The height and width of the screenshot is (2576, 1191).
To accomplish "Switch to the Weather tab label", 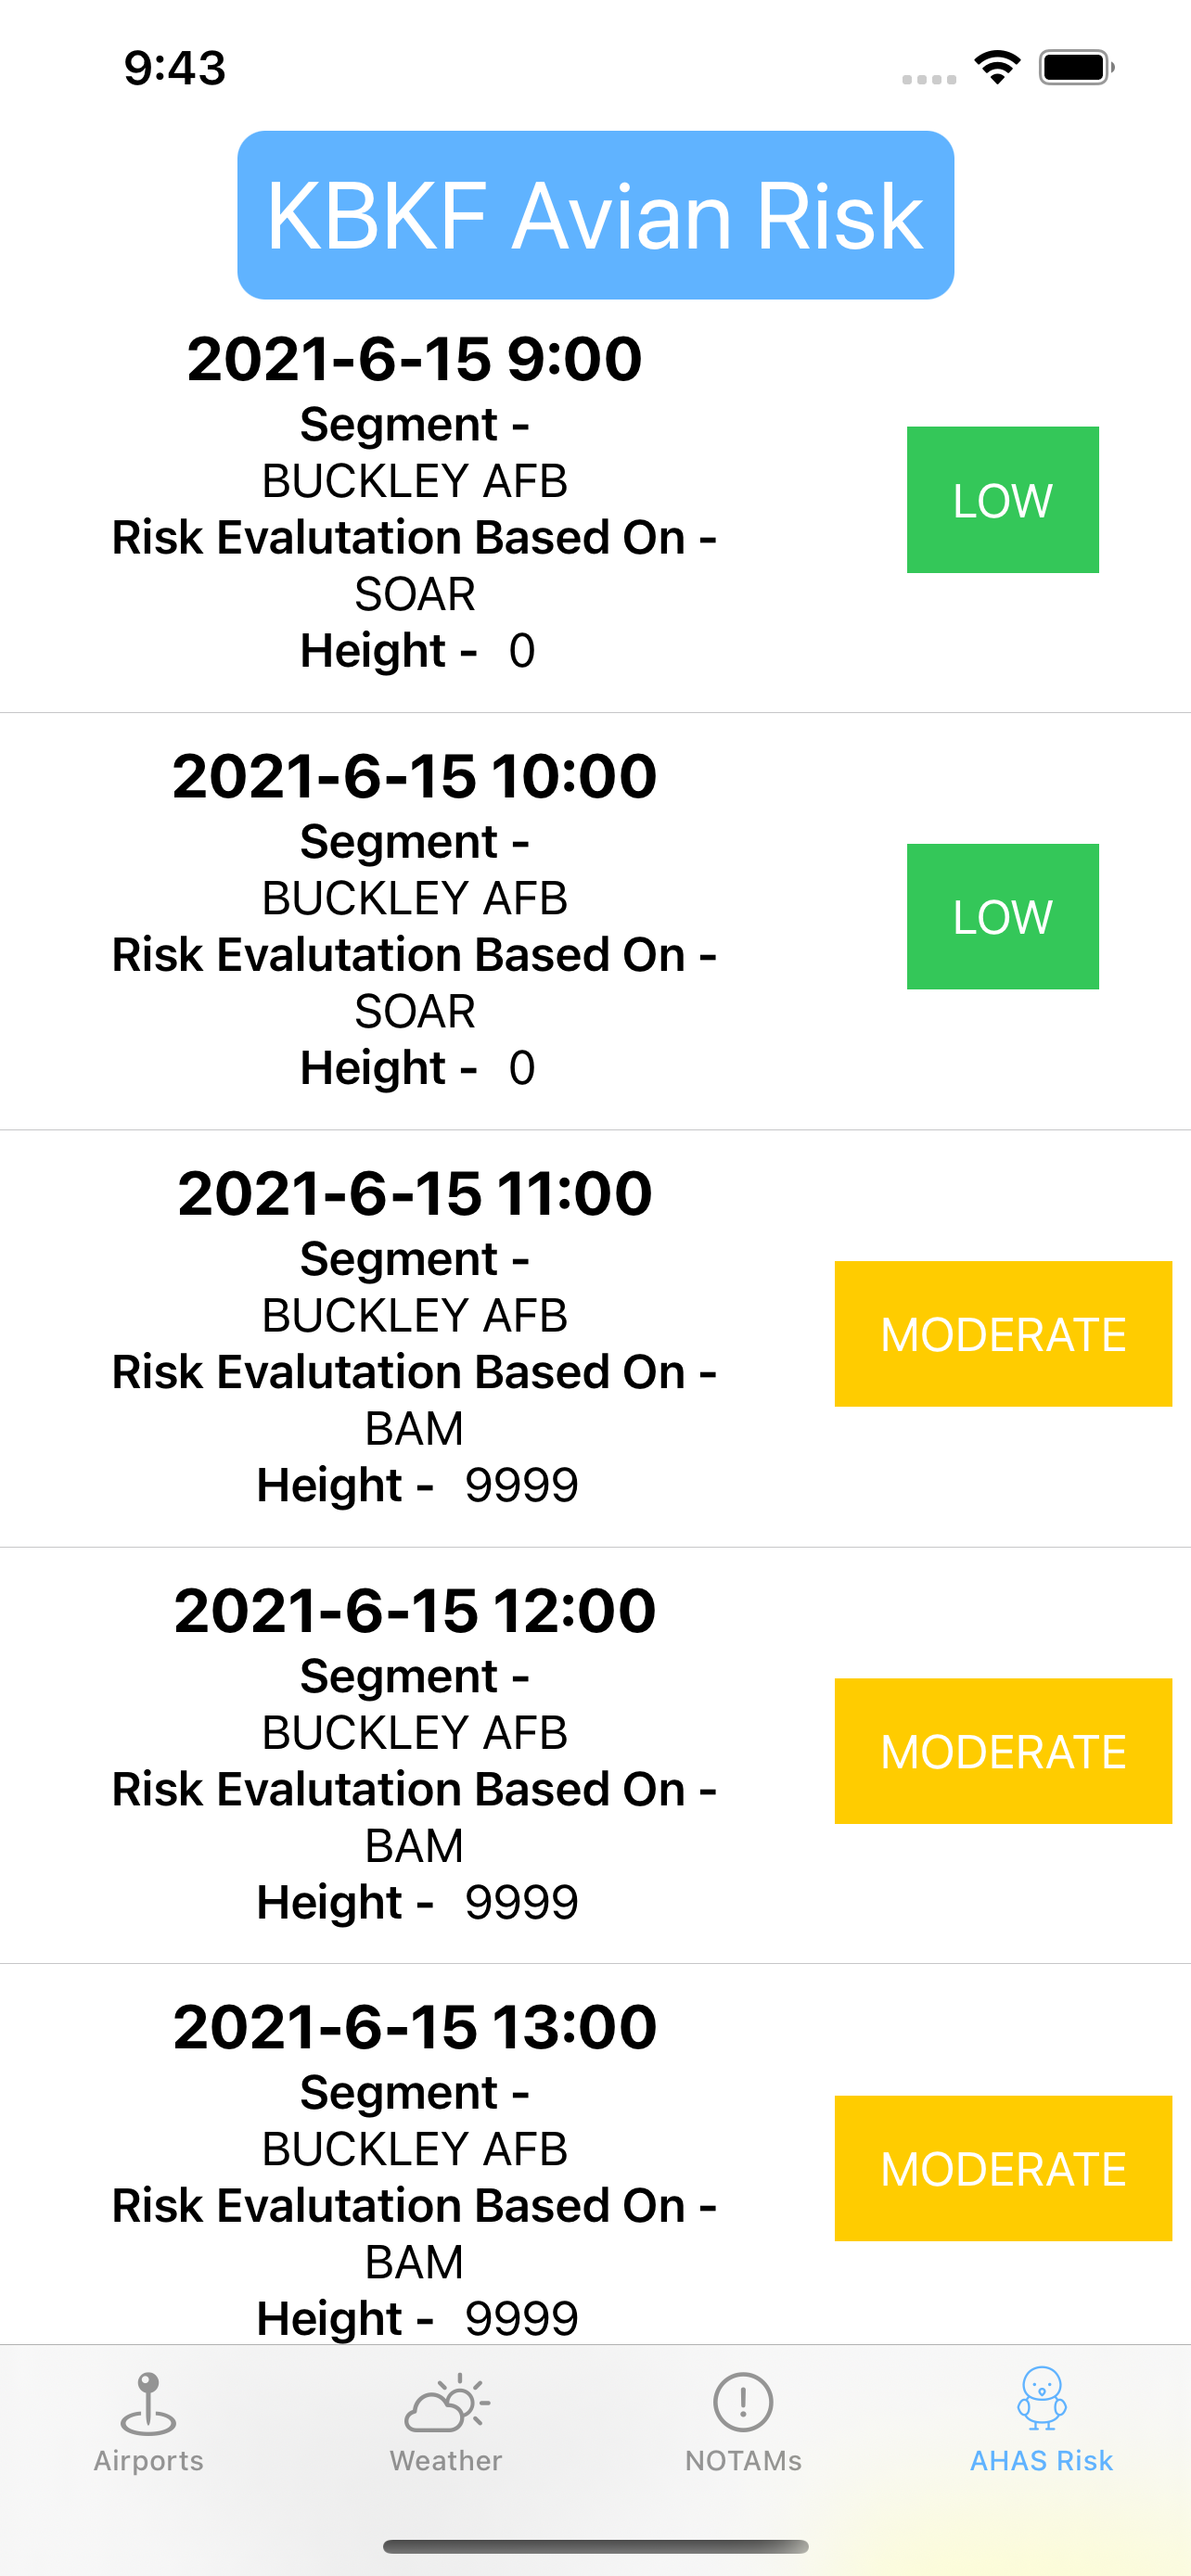I will point(446,2460).
